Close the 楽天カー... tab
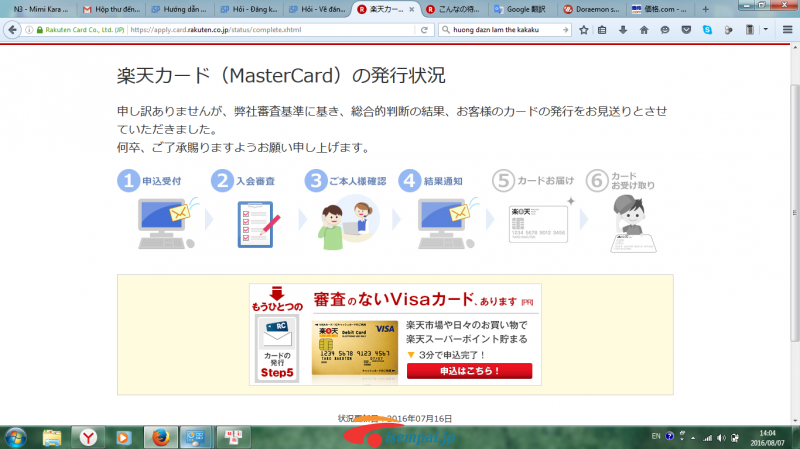The width and height of the screenshot is (800, 449). pyautogui.click(x=412, y=9)
